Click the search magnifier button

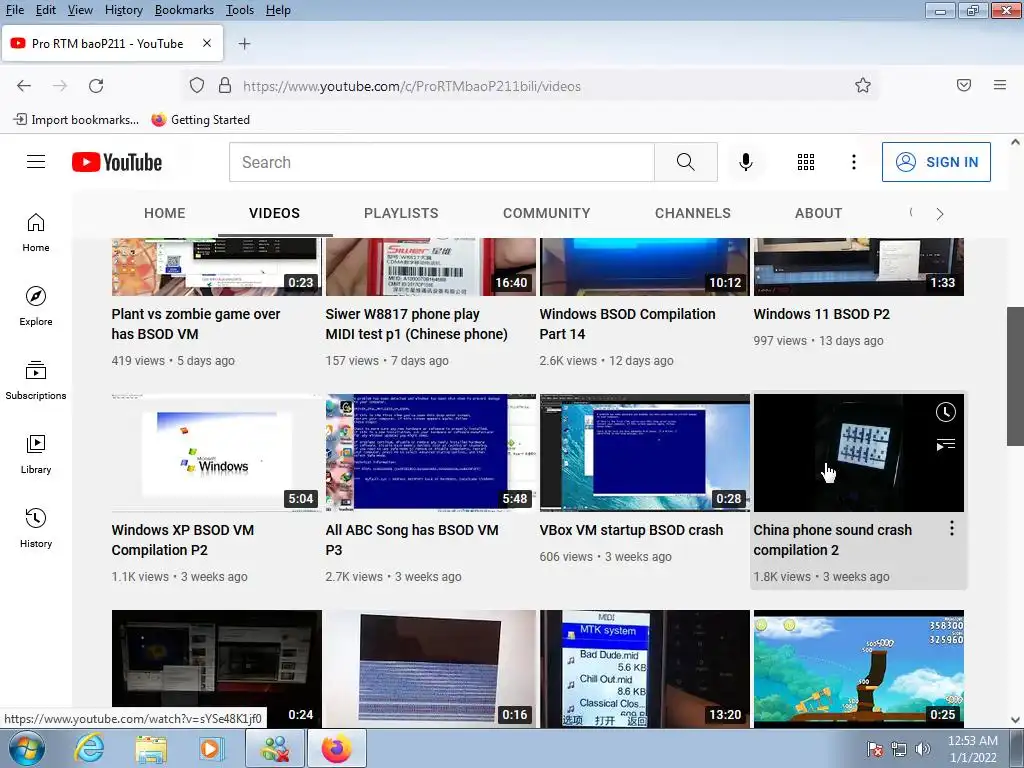tap(686, 162)
